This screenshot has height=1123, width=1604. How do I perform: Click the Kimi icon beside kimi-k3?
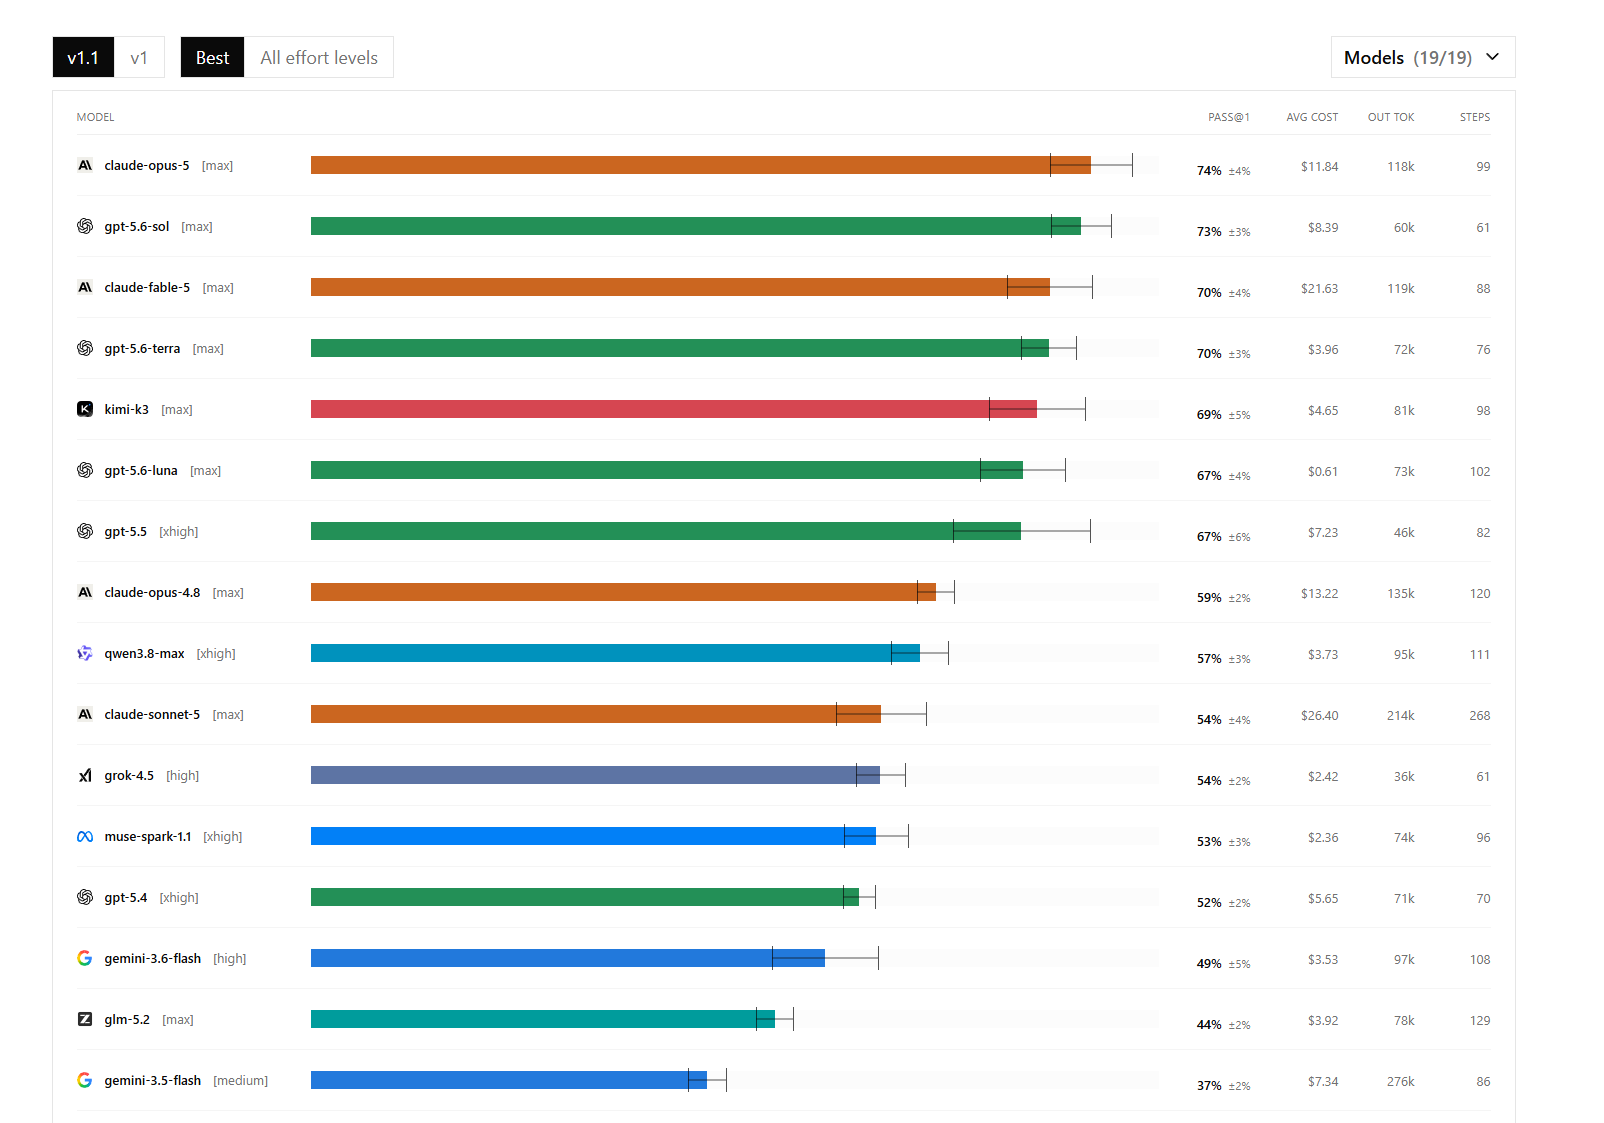click(85, 409)
